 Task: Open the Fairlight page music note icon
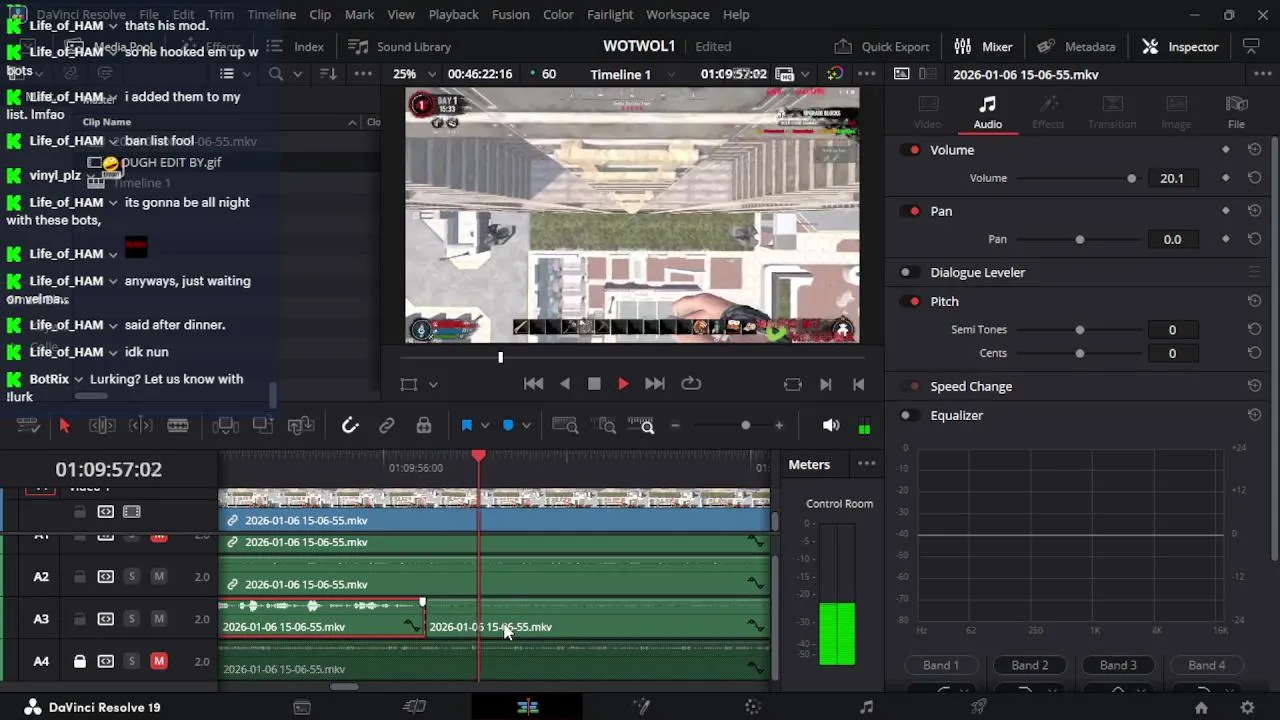(867, 707)
